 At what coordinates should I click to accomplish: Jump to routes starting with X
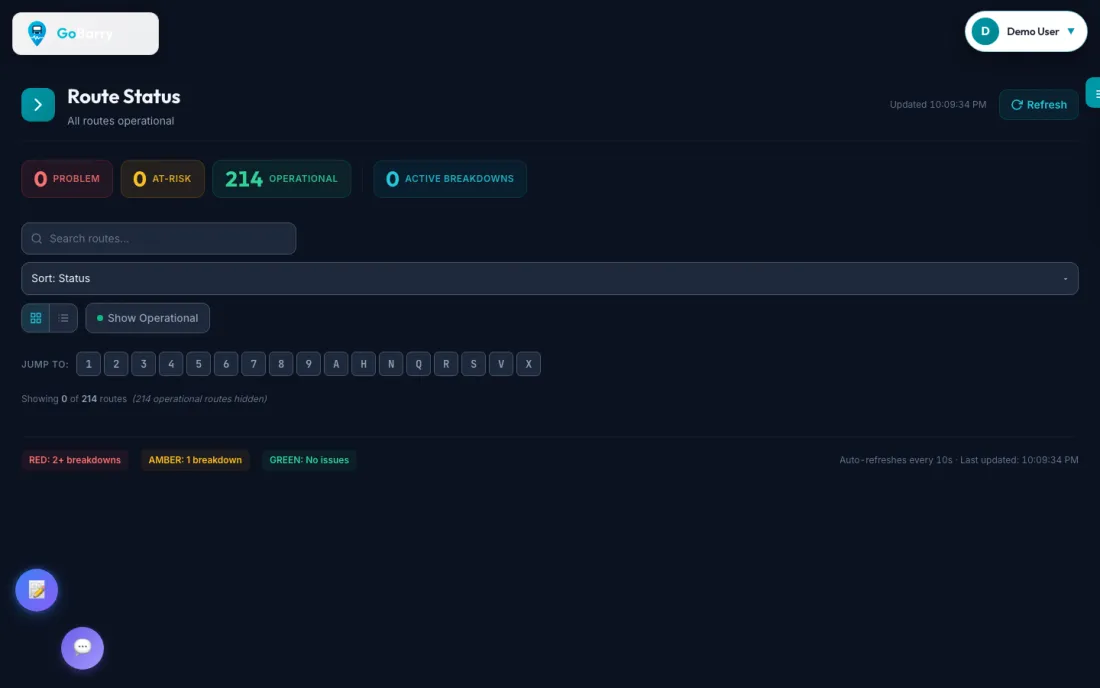tap(528, 364)
